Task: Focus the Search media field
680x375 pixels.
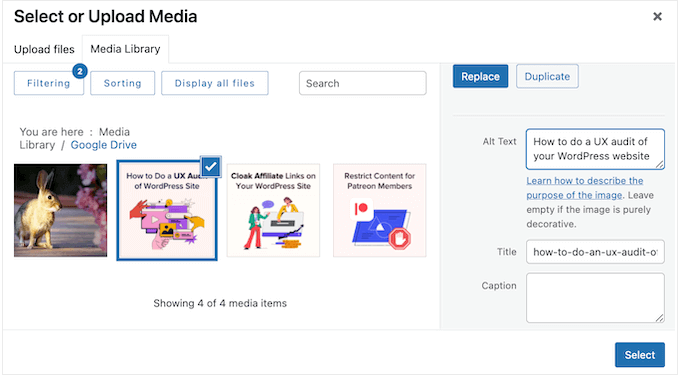Action: coord(363,83)
